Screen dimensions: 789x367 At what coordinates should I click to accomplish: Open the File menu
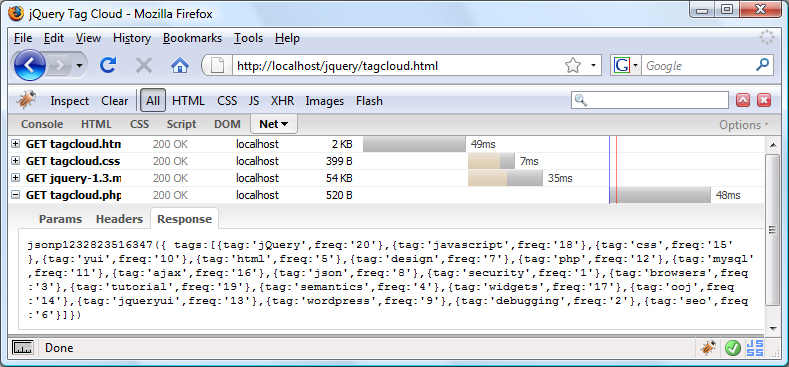(x=23, y=38)
